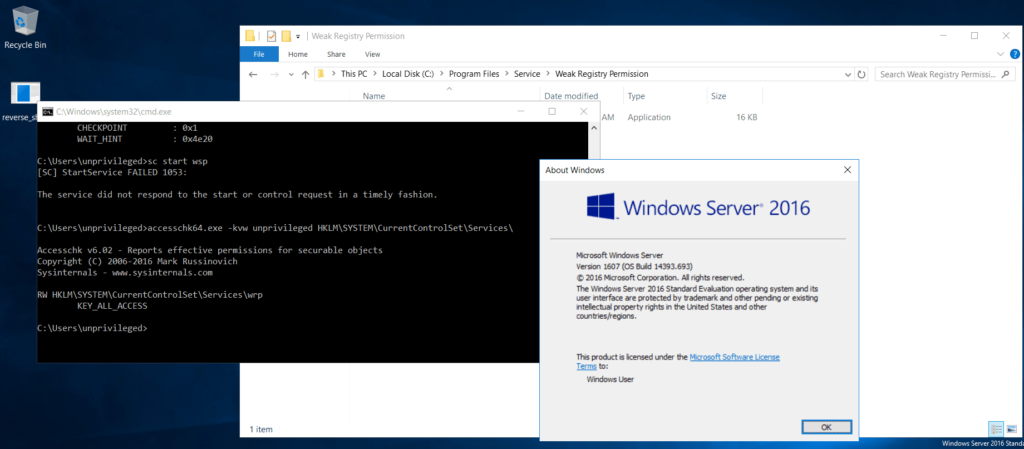Open Explorer Help question mark icon
This screenshot has height=449, width=1024.
point(1015,54)
